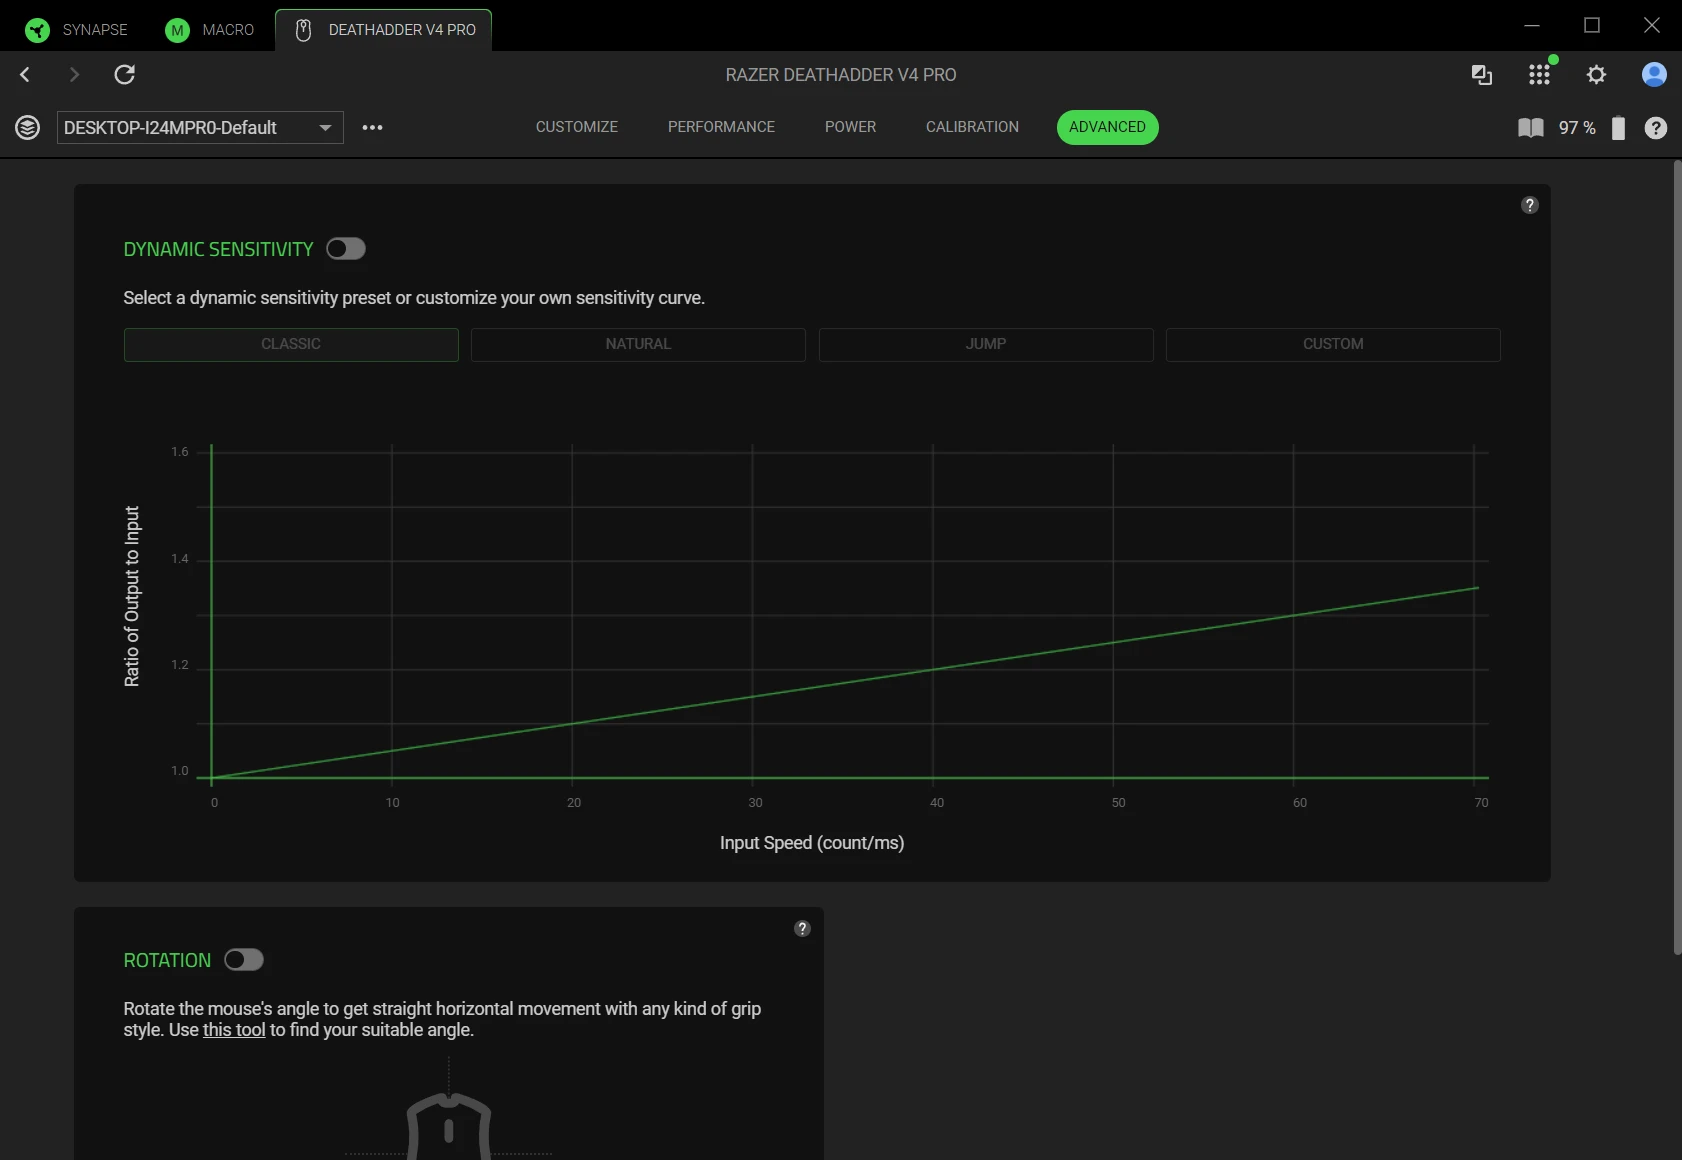Click the refresh icon in navigation bar
This screenshot has height=1160, width=1682.
[124, 75]
